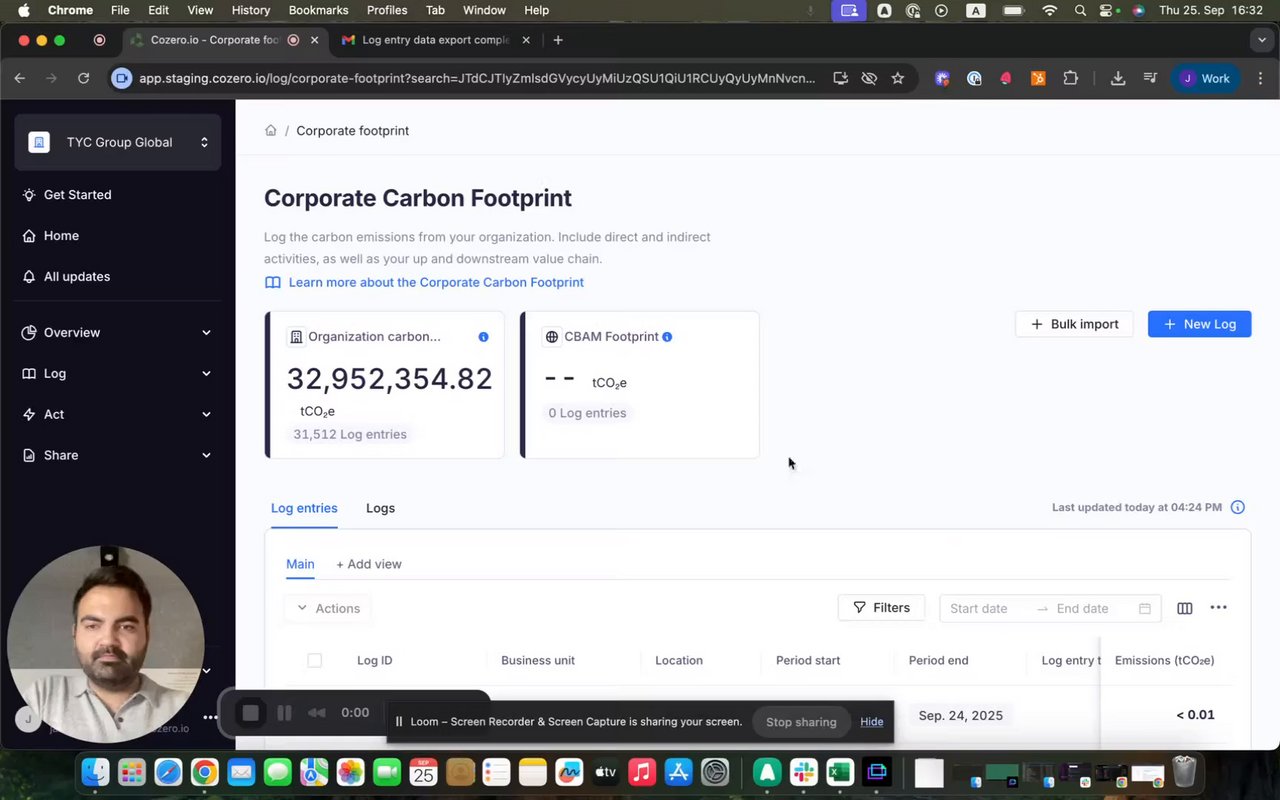
Task: Click the Period start column header
Action: coord(808,660)
